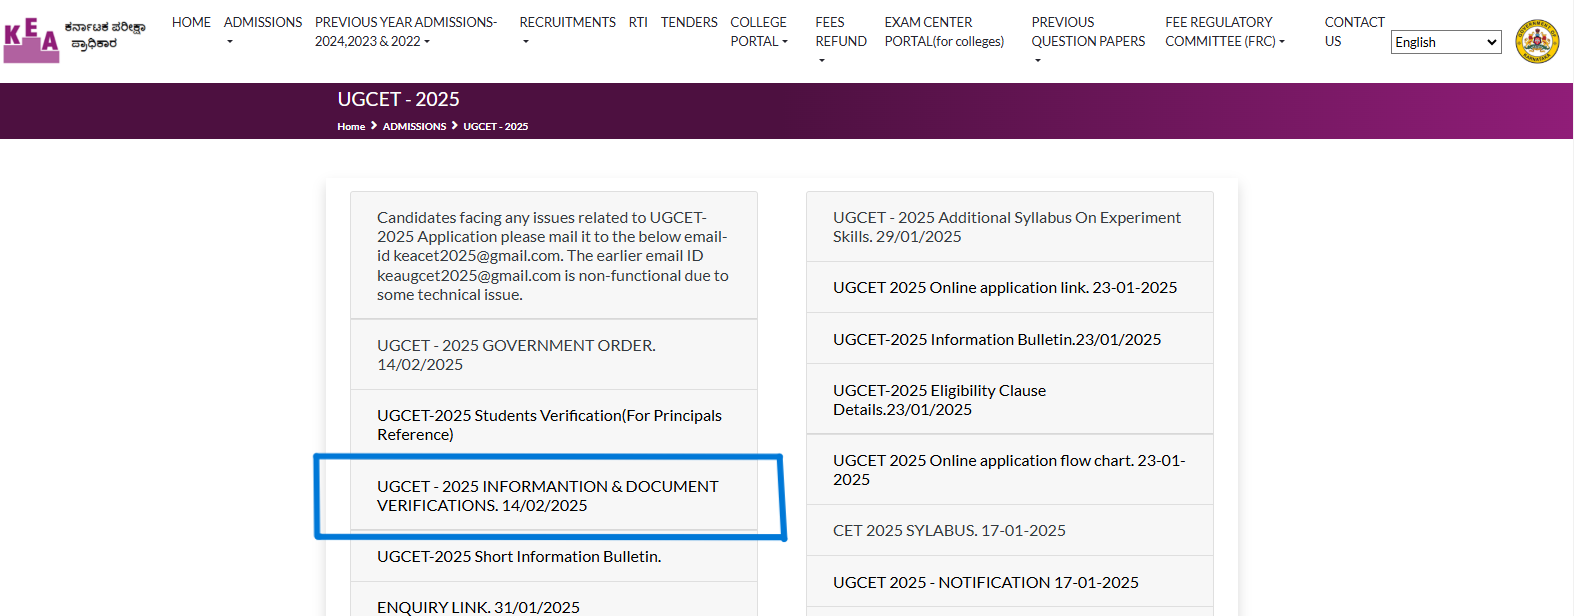Expand FEE REGULATORY COMMITTEE (FRC) dropdown
The height and width of the screenshot is (616, 1574).
coord(1225,31)
